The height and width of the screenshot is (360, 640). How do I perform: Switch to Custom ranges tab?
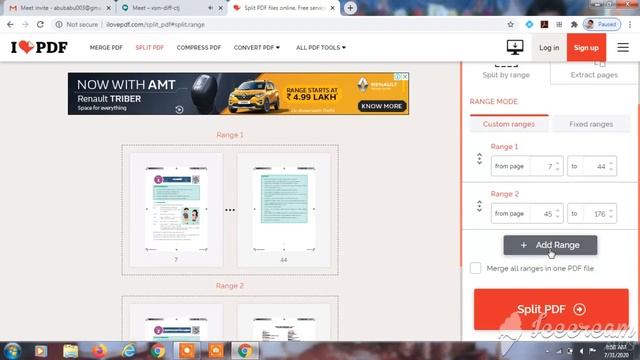point(509,124)
